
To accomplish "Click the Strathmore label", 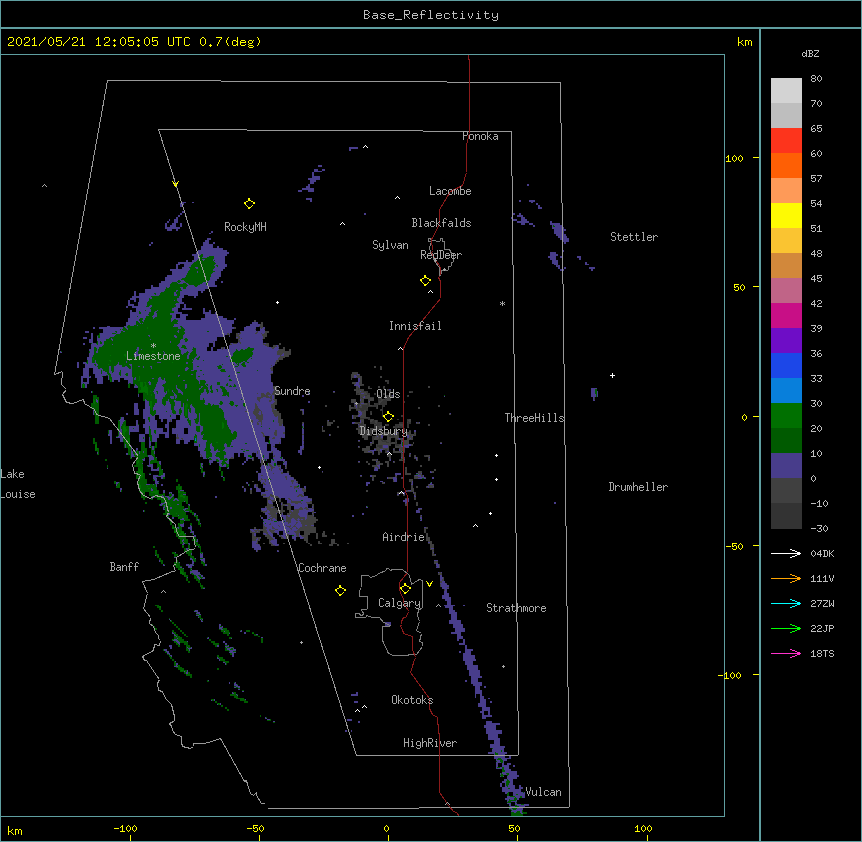I will [x=516, y=608].
